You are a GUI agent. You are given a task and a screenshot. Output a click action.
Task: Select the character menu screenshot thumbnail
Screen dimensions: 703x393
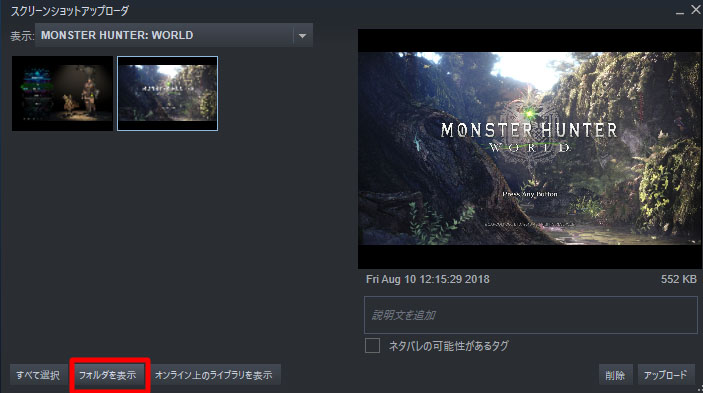[x=62, y=93]
